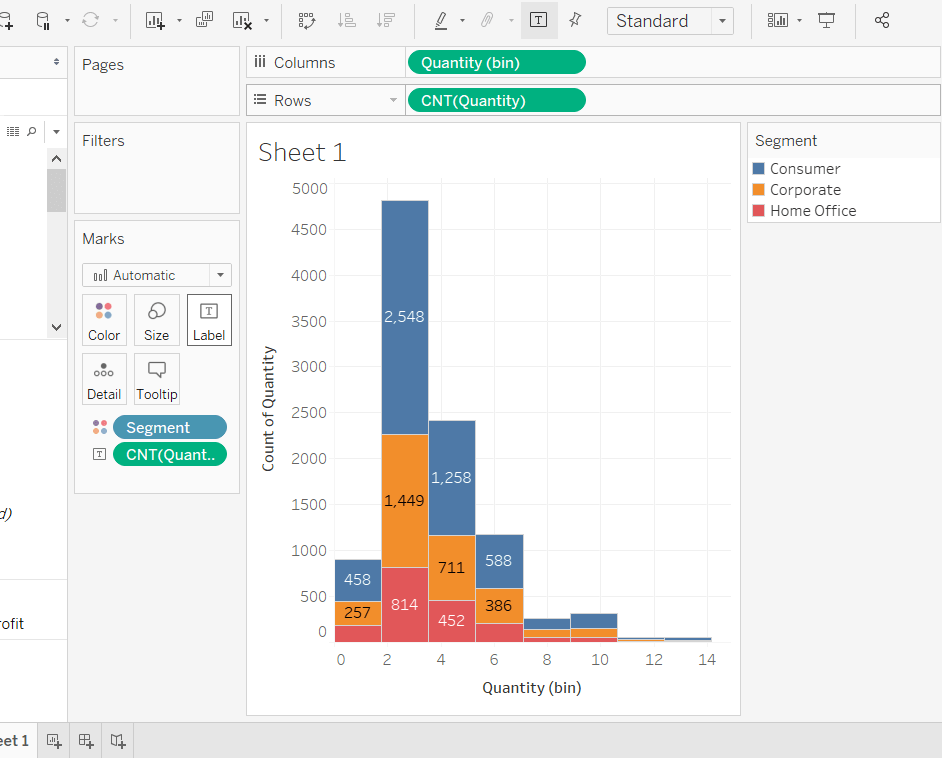Viewport: 942px width, 758px height.
Task: Click the Detail marks card button
Action: [x=105, y=379]
